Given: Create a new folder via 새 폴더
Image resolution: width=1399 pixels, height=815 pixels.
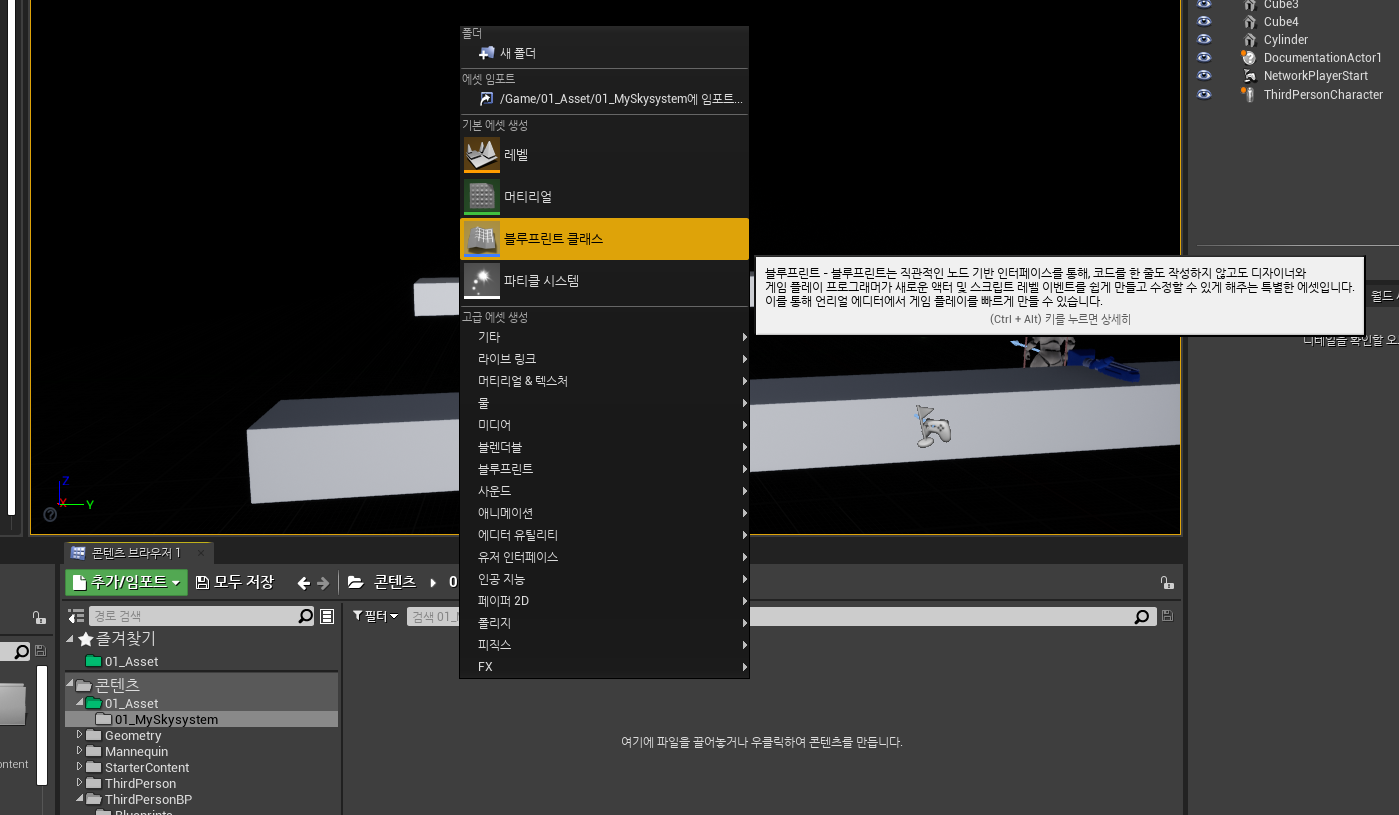Looking at the screenshot, I should [604, 53].
